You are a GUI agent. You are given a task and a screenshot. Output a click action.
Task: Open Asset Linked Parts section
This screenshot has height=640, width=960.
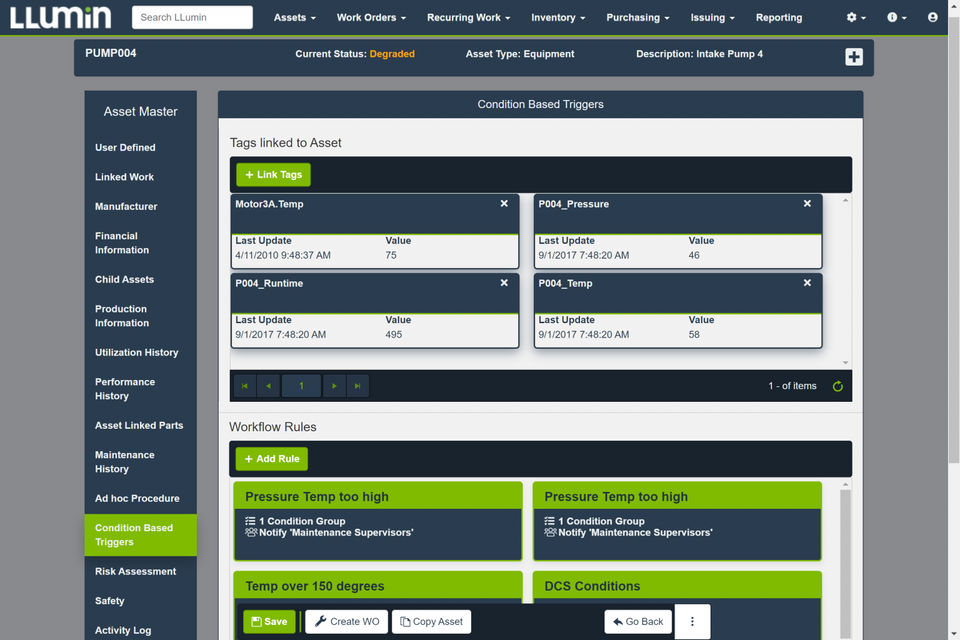pos(140,425)
